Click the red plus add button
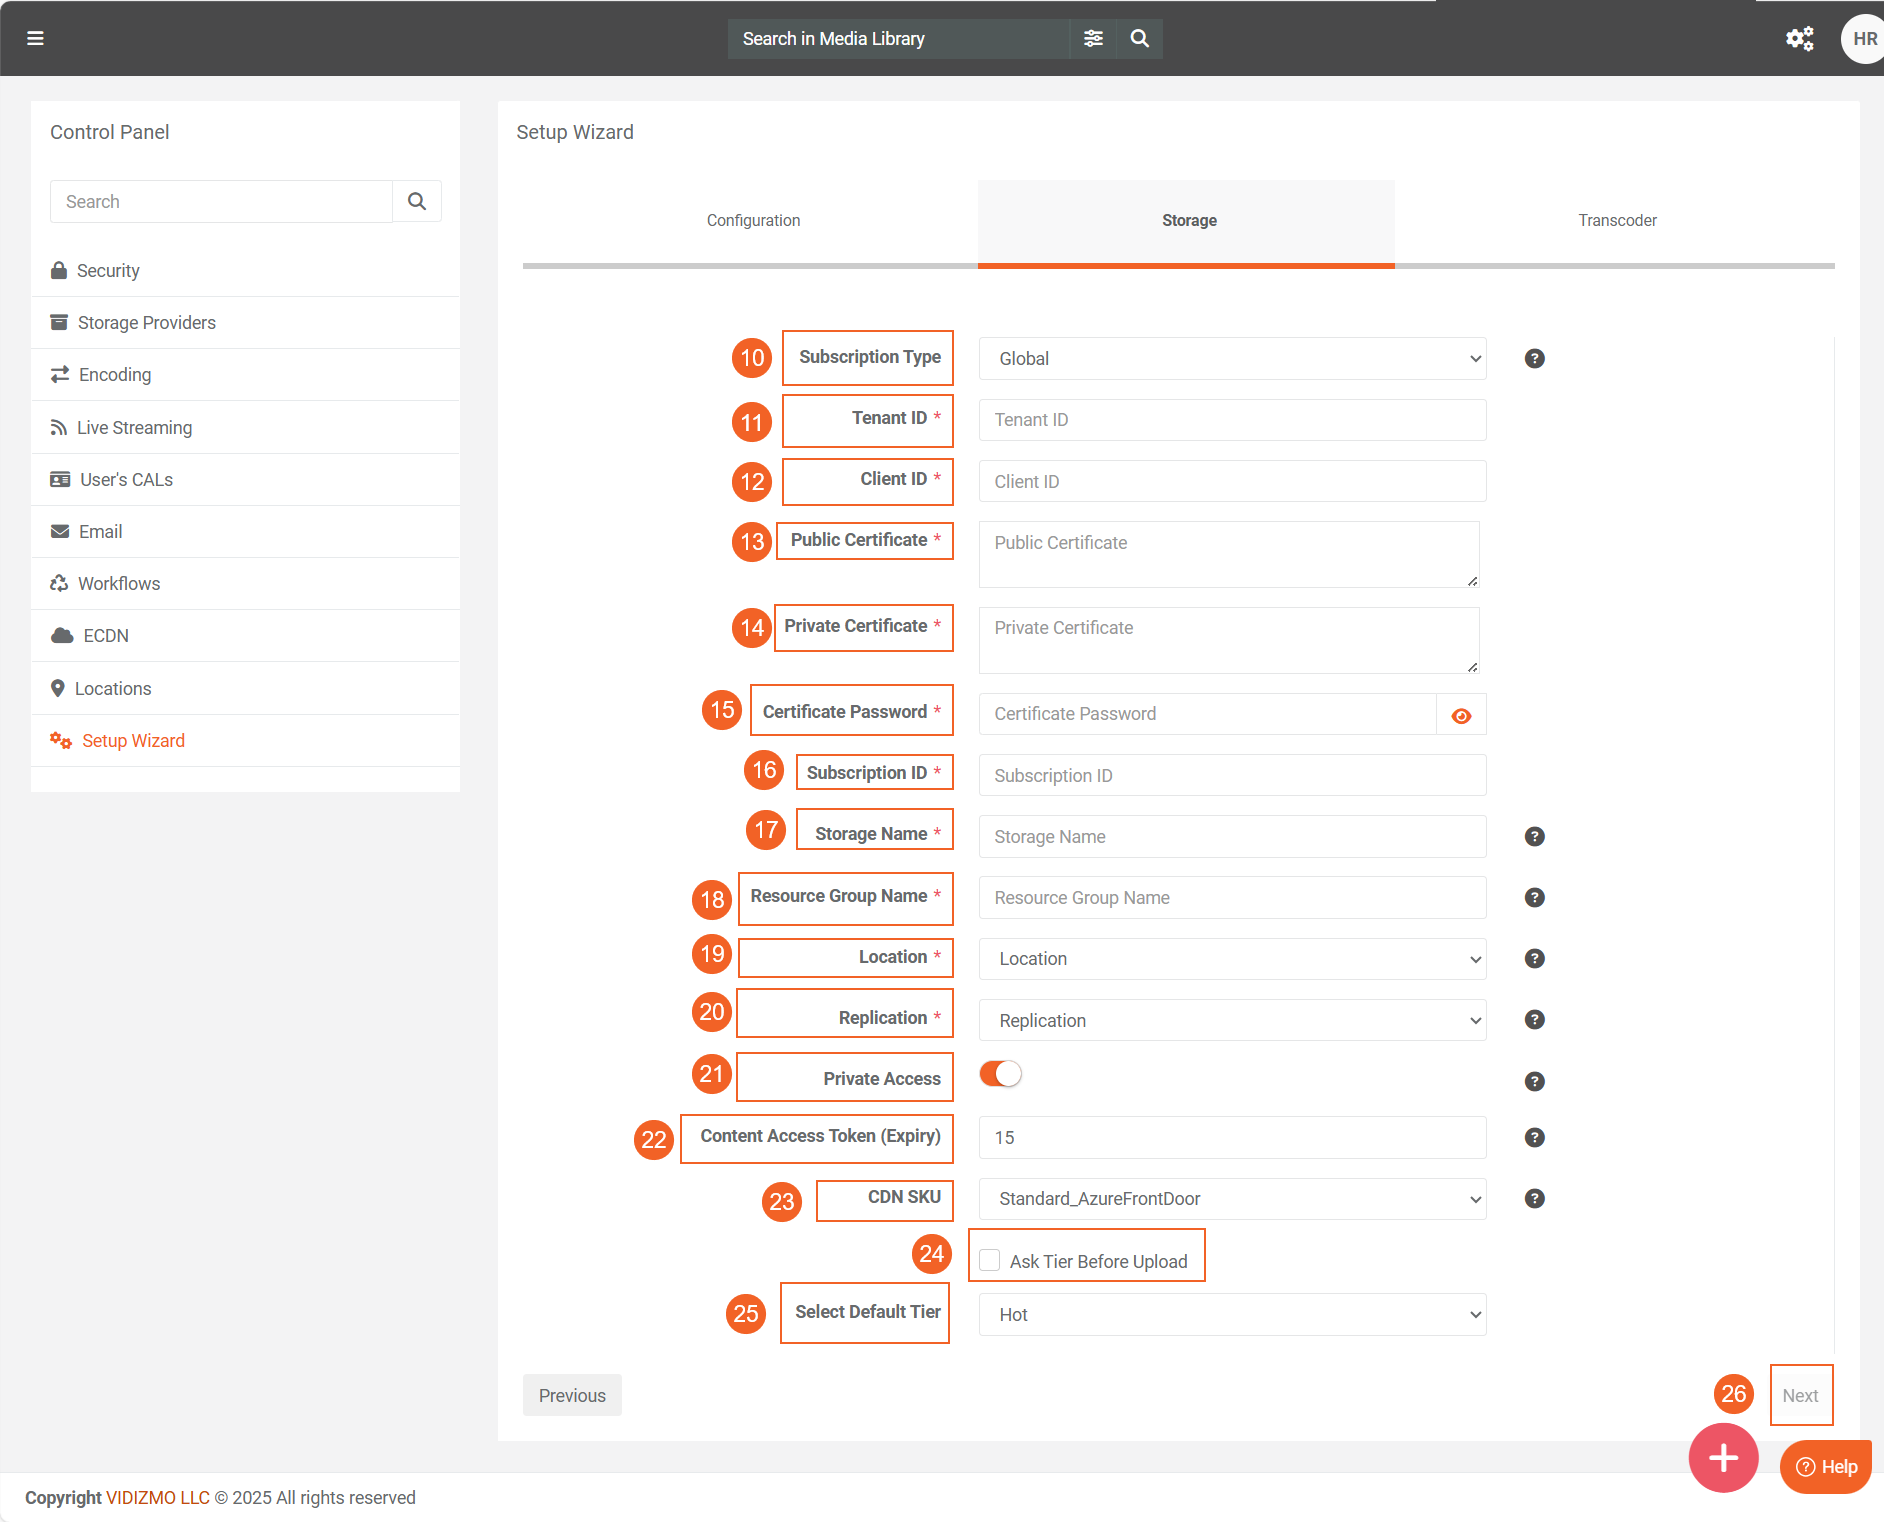Screen dimensions: 1884x1522 click(x=1722, y=1457)
